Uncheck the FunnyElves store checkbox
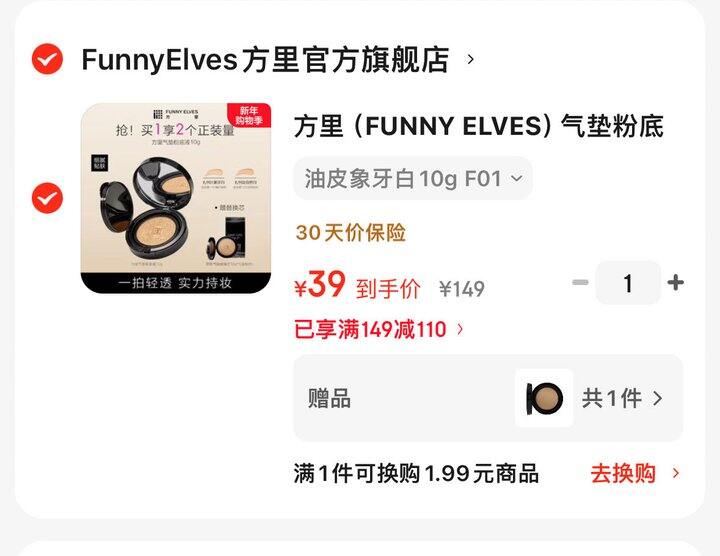This screenshot has height=556, width=720. click(47, 59)
